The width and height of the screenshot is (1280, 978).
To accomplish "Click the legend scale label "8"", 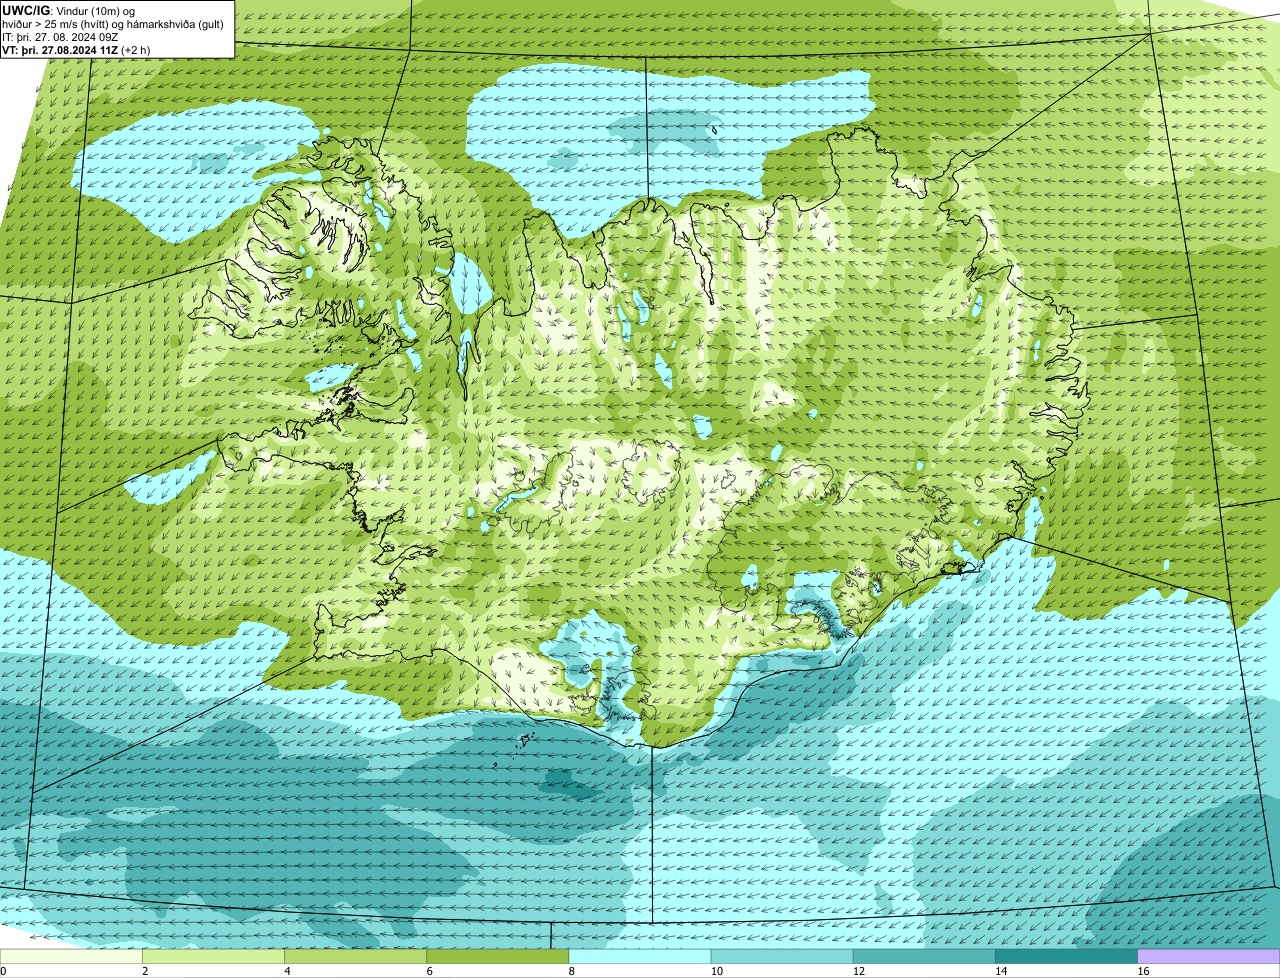I will coord(571,971).
